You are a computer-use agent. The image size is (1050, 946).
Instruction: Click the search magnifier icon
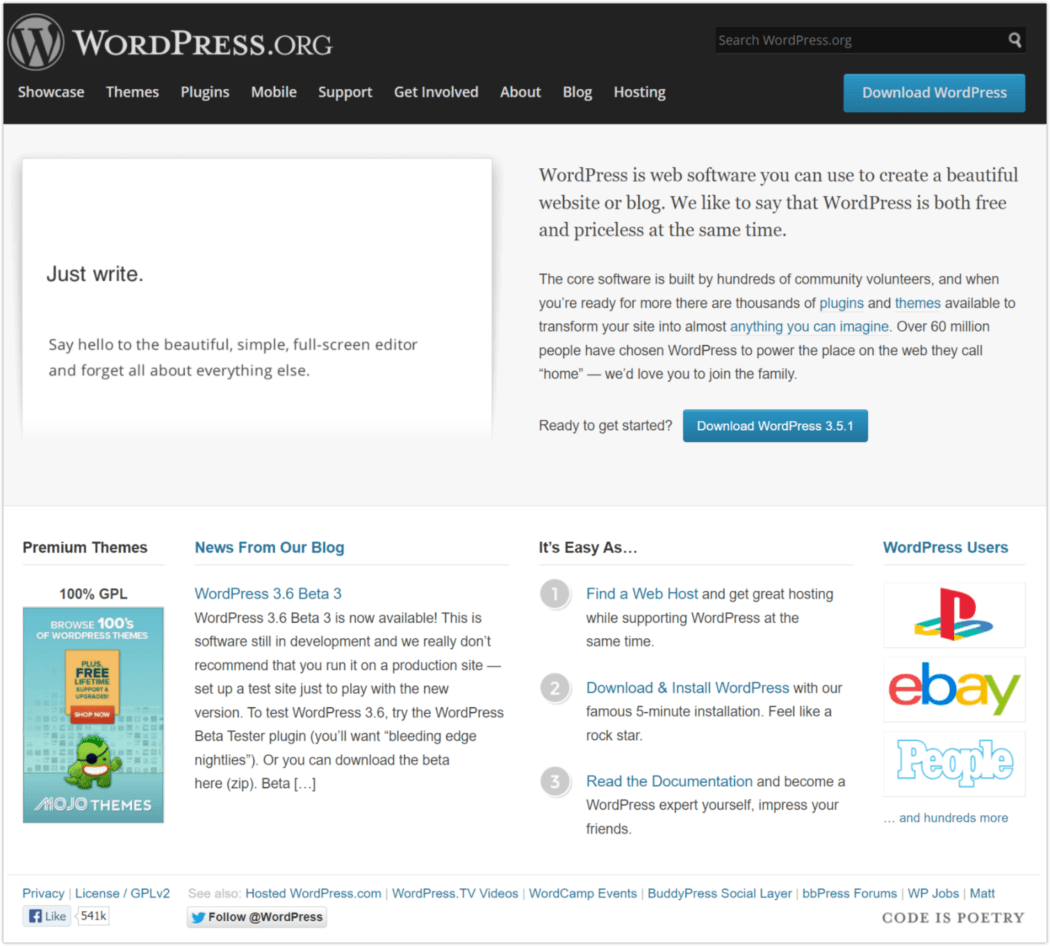click(x=1016, y=39)
